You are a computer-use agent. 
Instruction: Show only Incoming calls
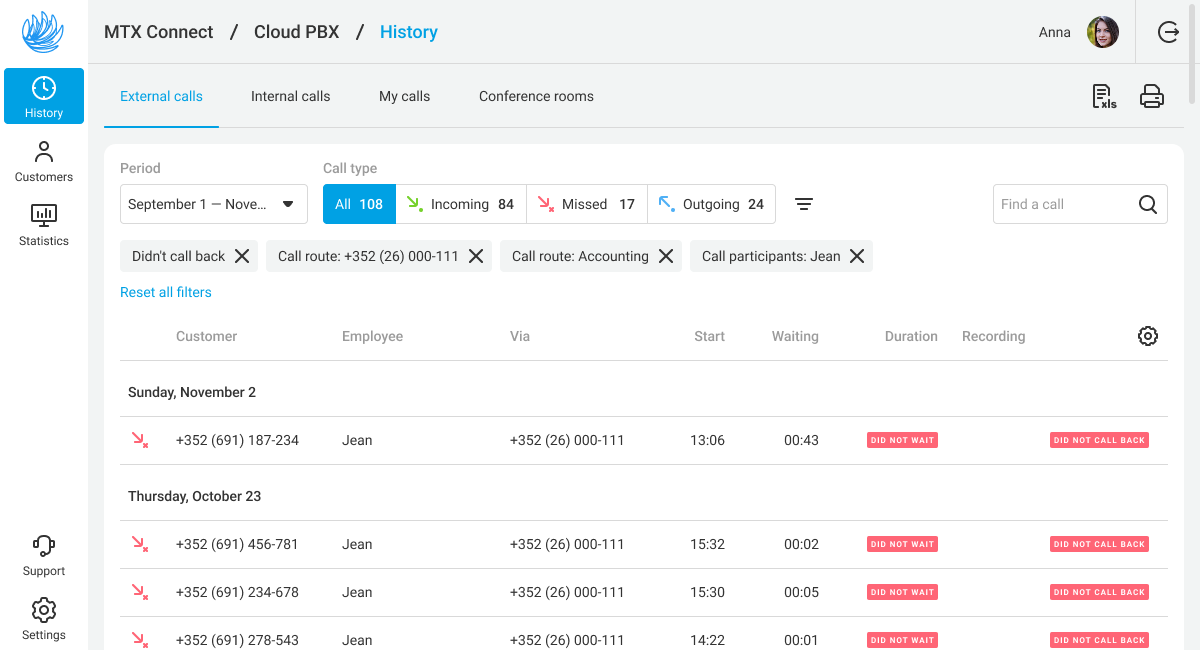tap(460, 204)
